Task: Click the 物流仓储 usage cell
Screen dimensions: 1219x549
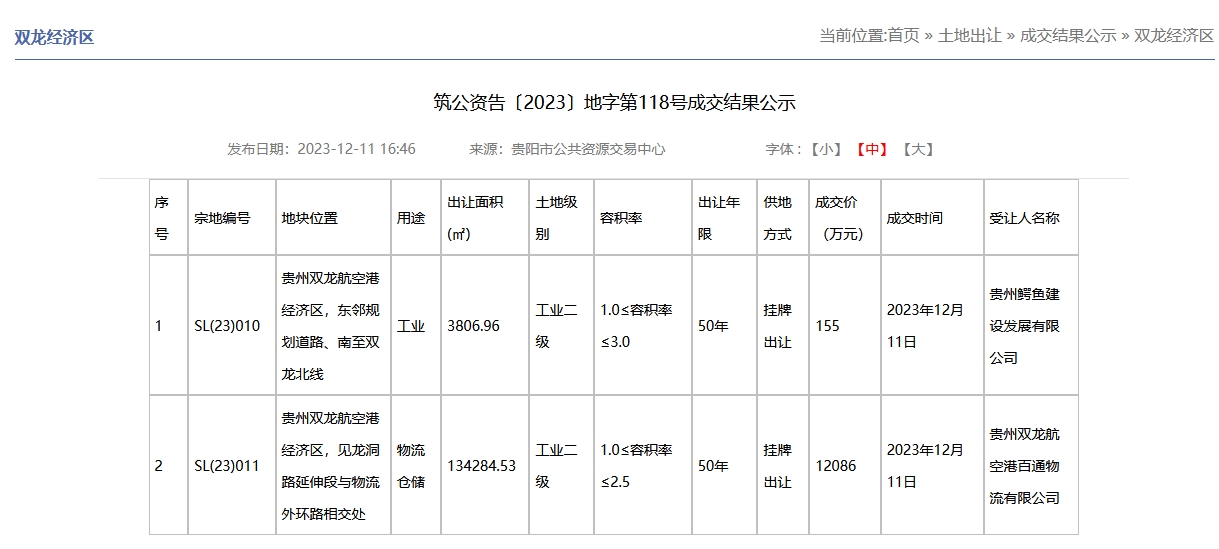Action: (x=411, y=466)
